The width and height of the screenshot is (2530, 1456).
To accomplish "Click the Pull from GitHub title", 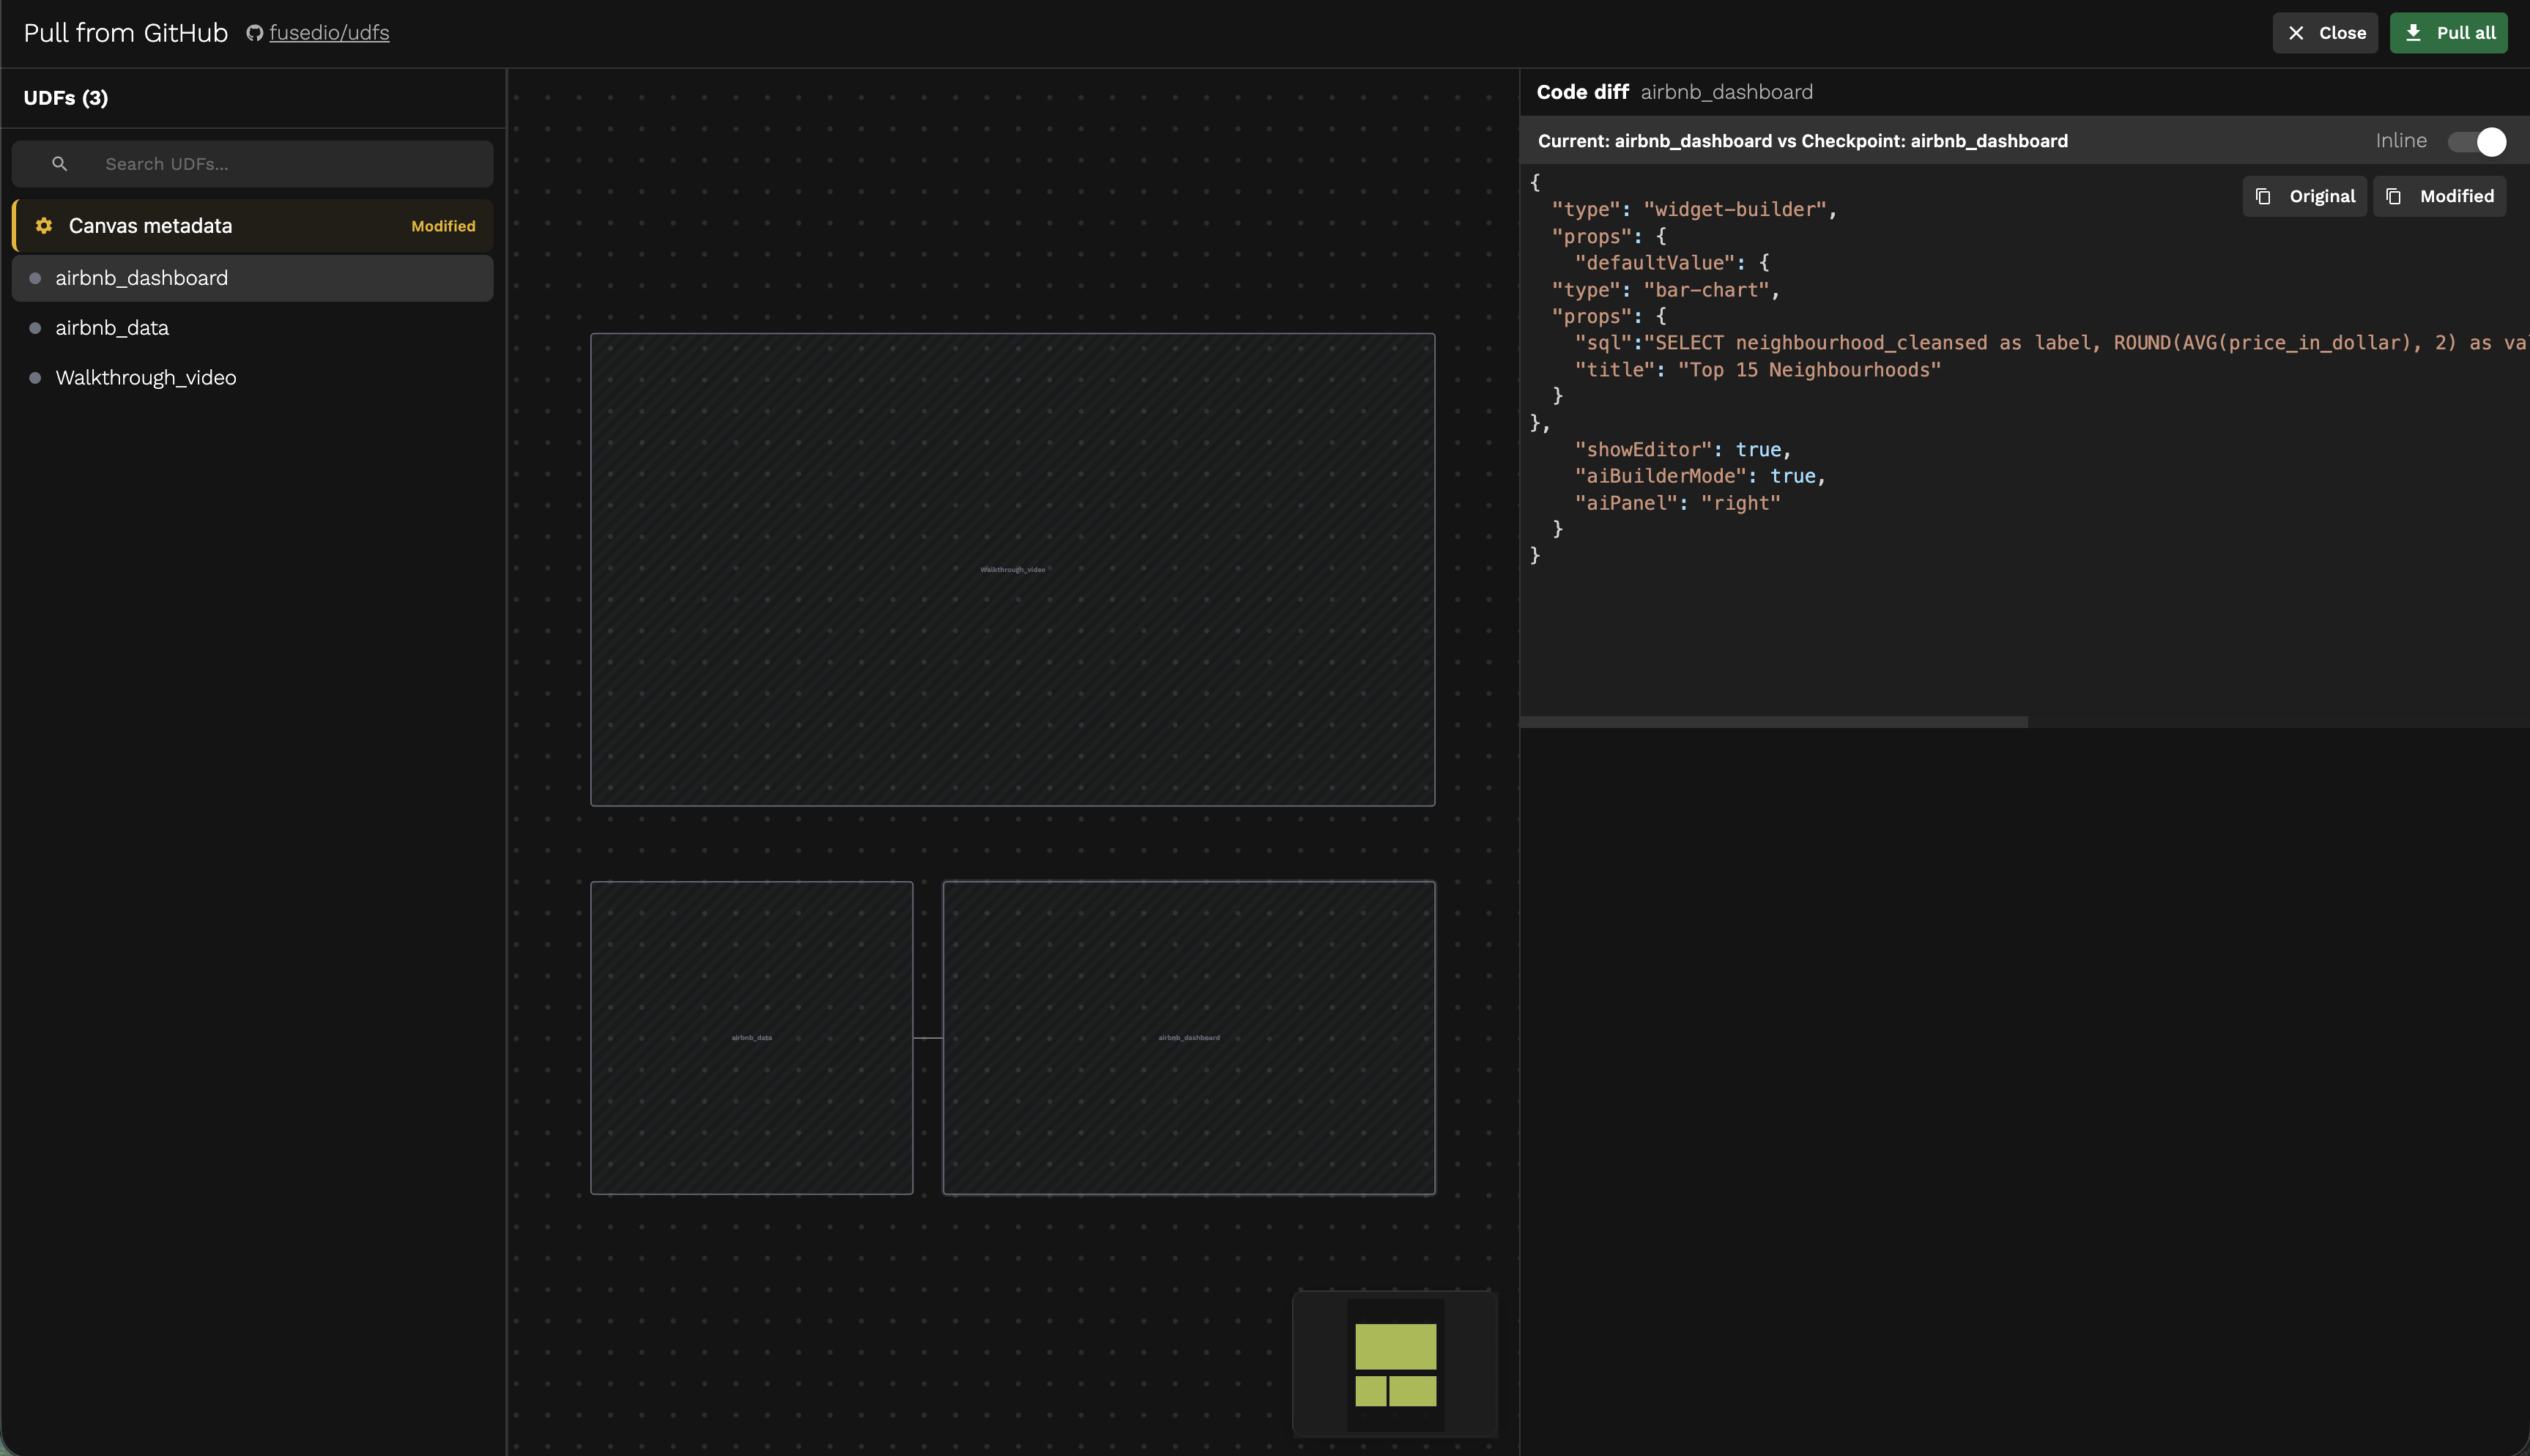I will (126, 33).
